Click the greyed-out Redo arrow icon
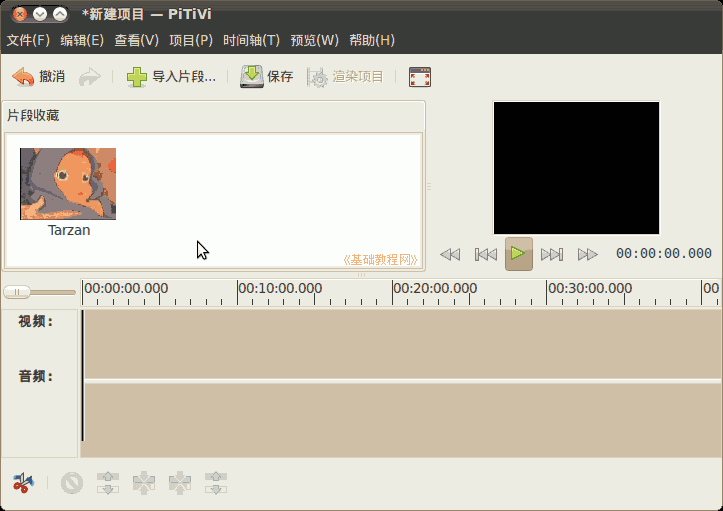The height and width of the screenshot is (511, 723). (89, 77)
